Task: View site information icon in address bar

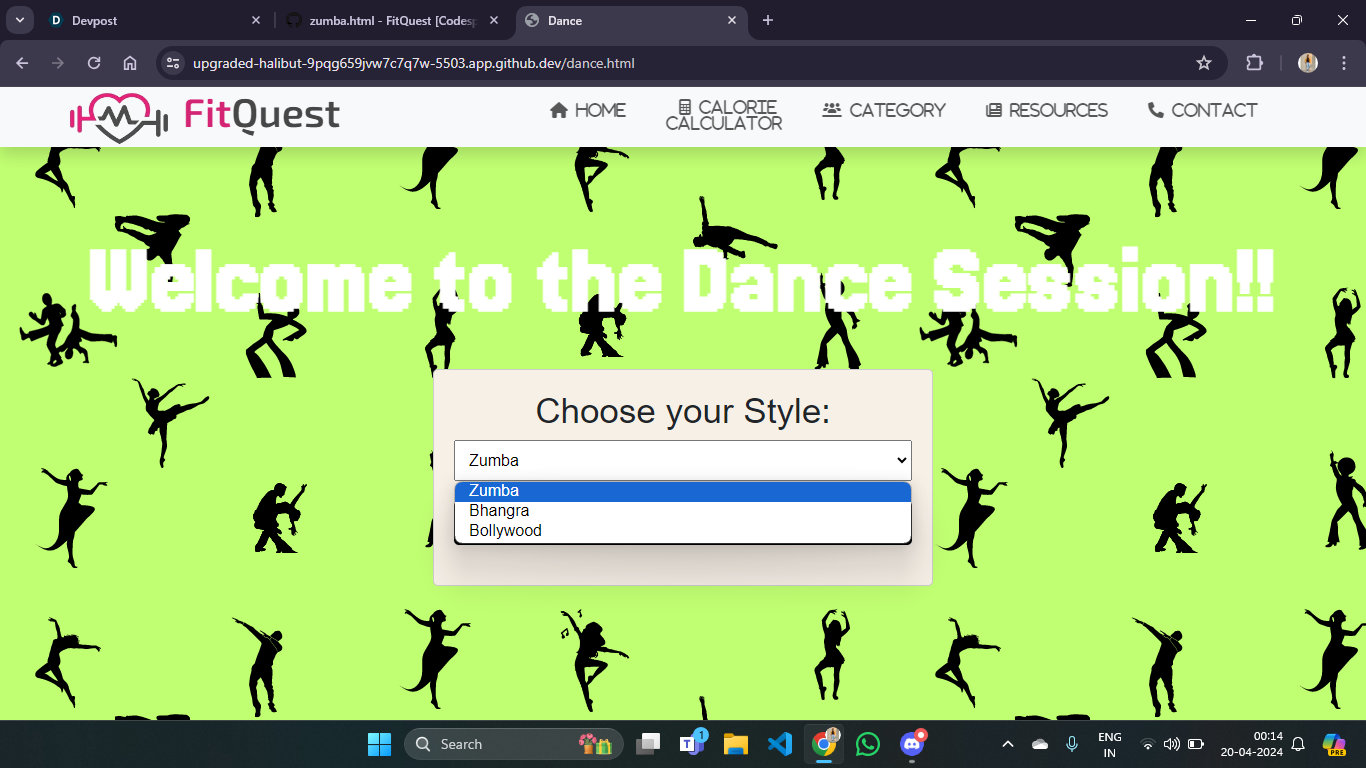Action: pos(173,63)
